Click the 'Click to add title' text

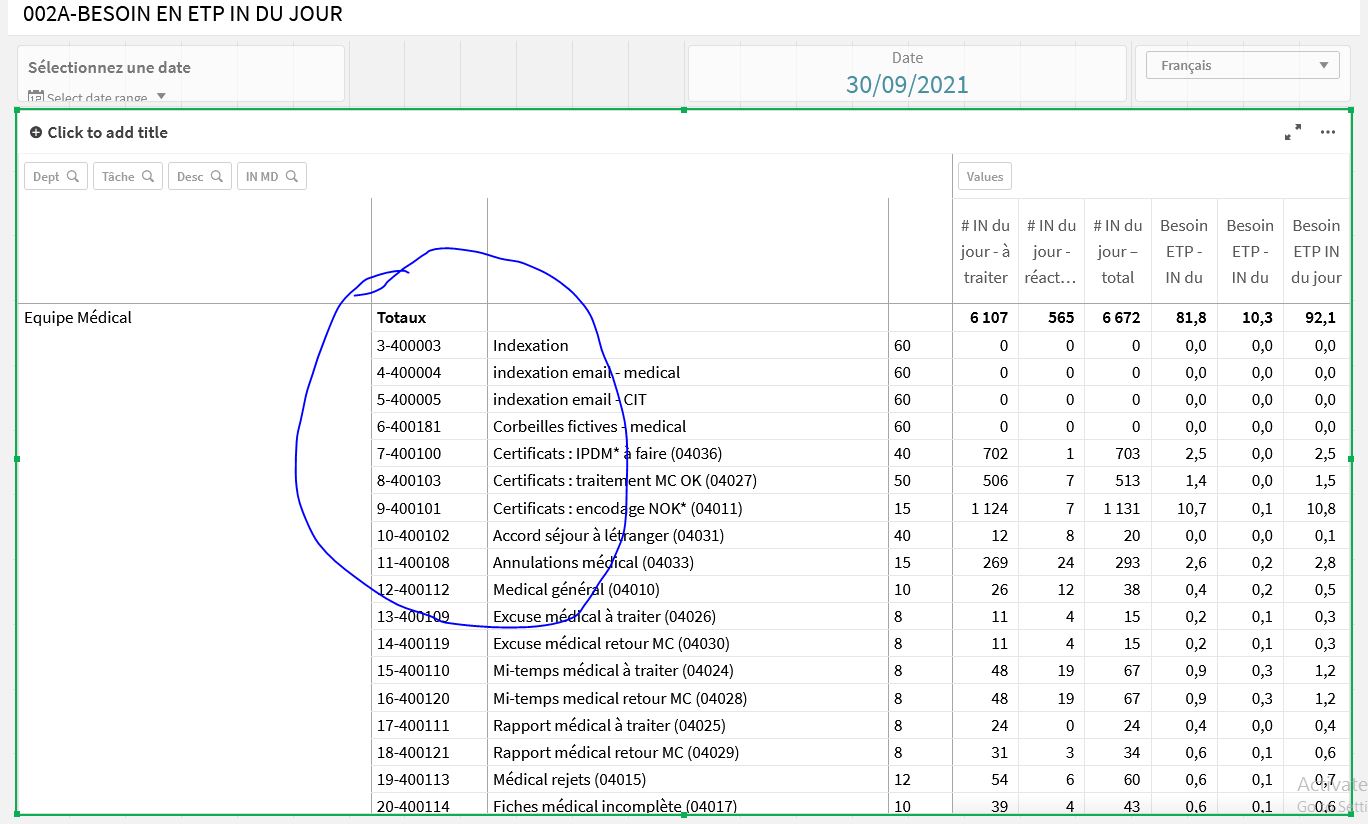pyautogui.click(x=107, y=132)
